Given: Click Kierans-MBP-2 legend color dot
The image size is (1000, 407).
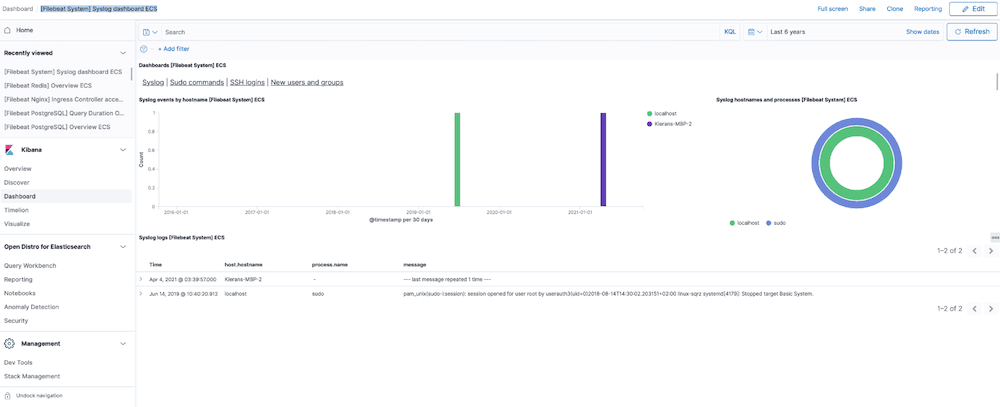Looking at the screenshot, I should click(649, 124).
